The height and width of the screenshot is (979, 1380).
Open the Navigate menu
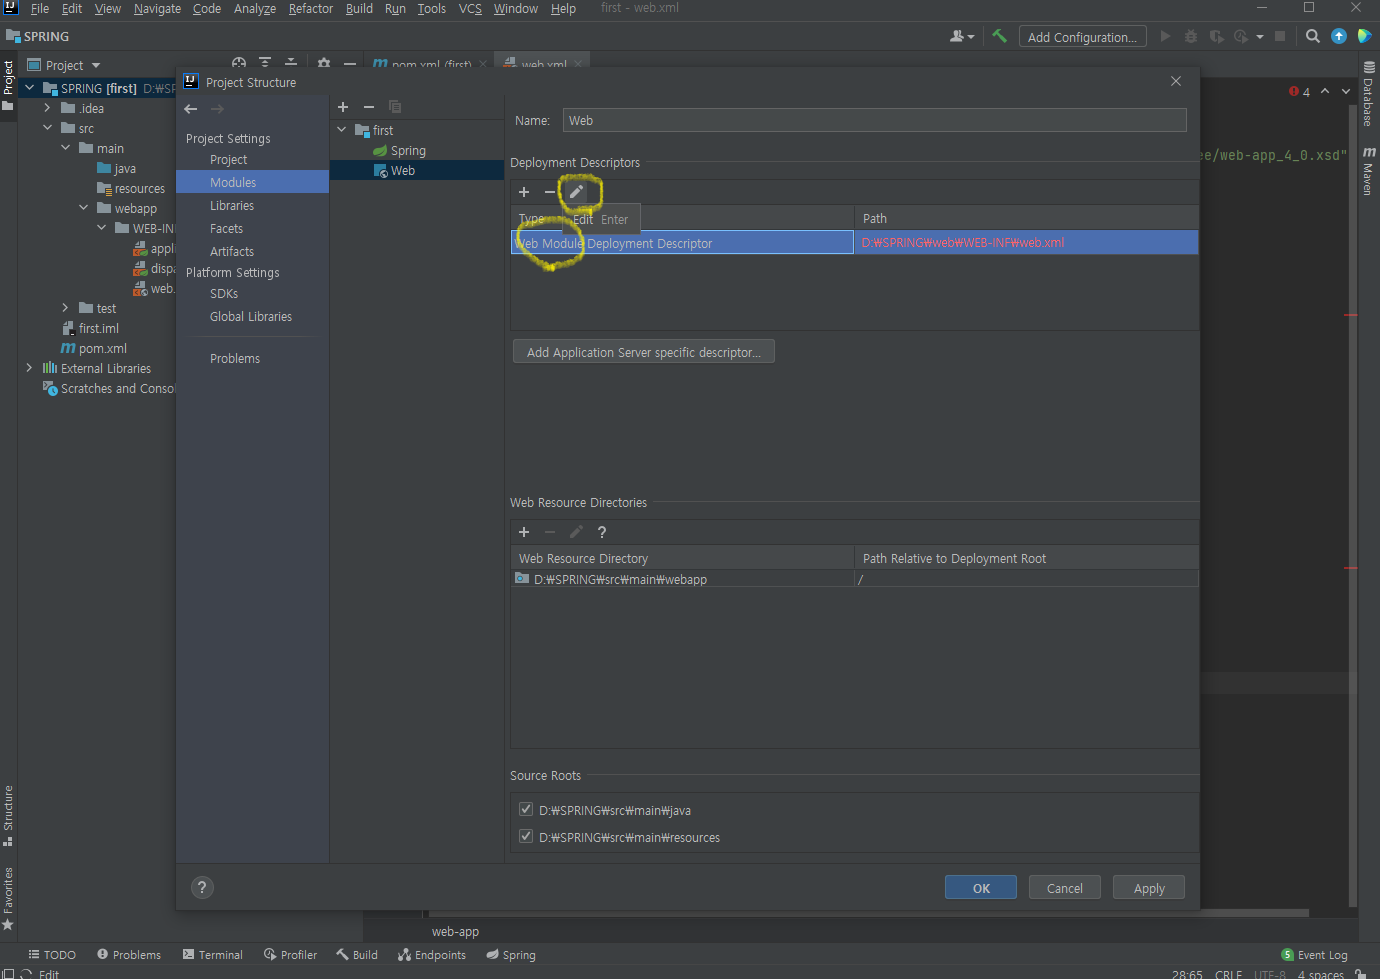click(157, 9)
